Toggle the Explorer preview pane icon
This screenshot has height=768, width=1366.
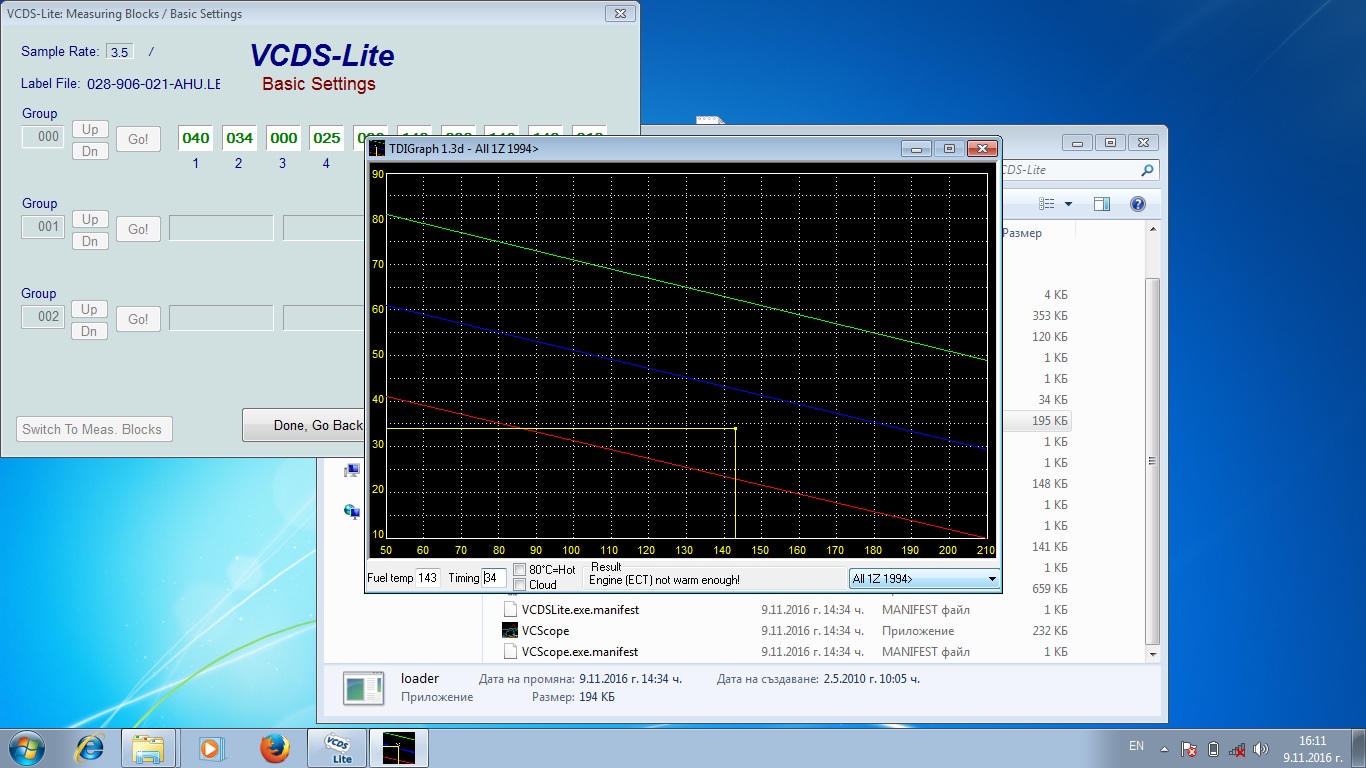[x=1101, y=204]
